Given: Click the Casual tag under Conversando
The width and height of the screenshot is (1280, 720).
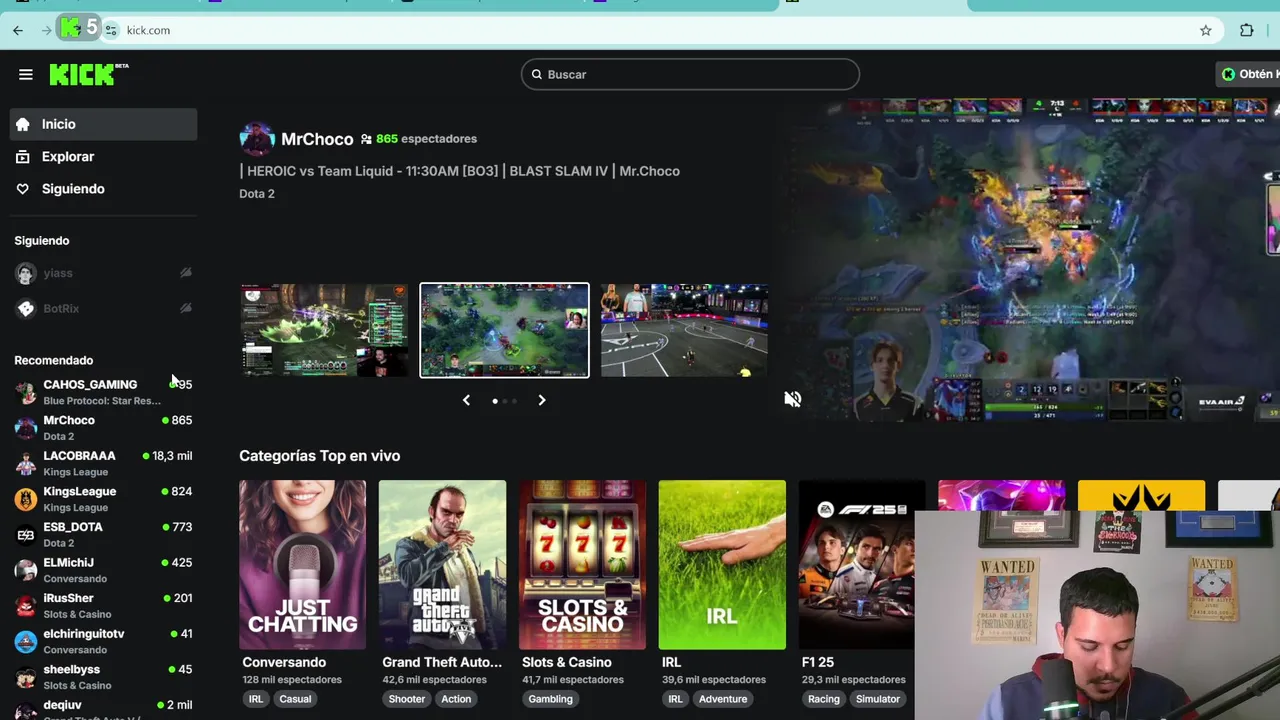Looking at the screenshot, I should coord(295,699).
